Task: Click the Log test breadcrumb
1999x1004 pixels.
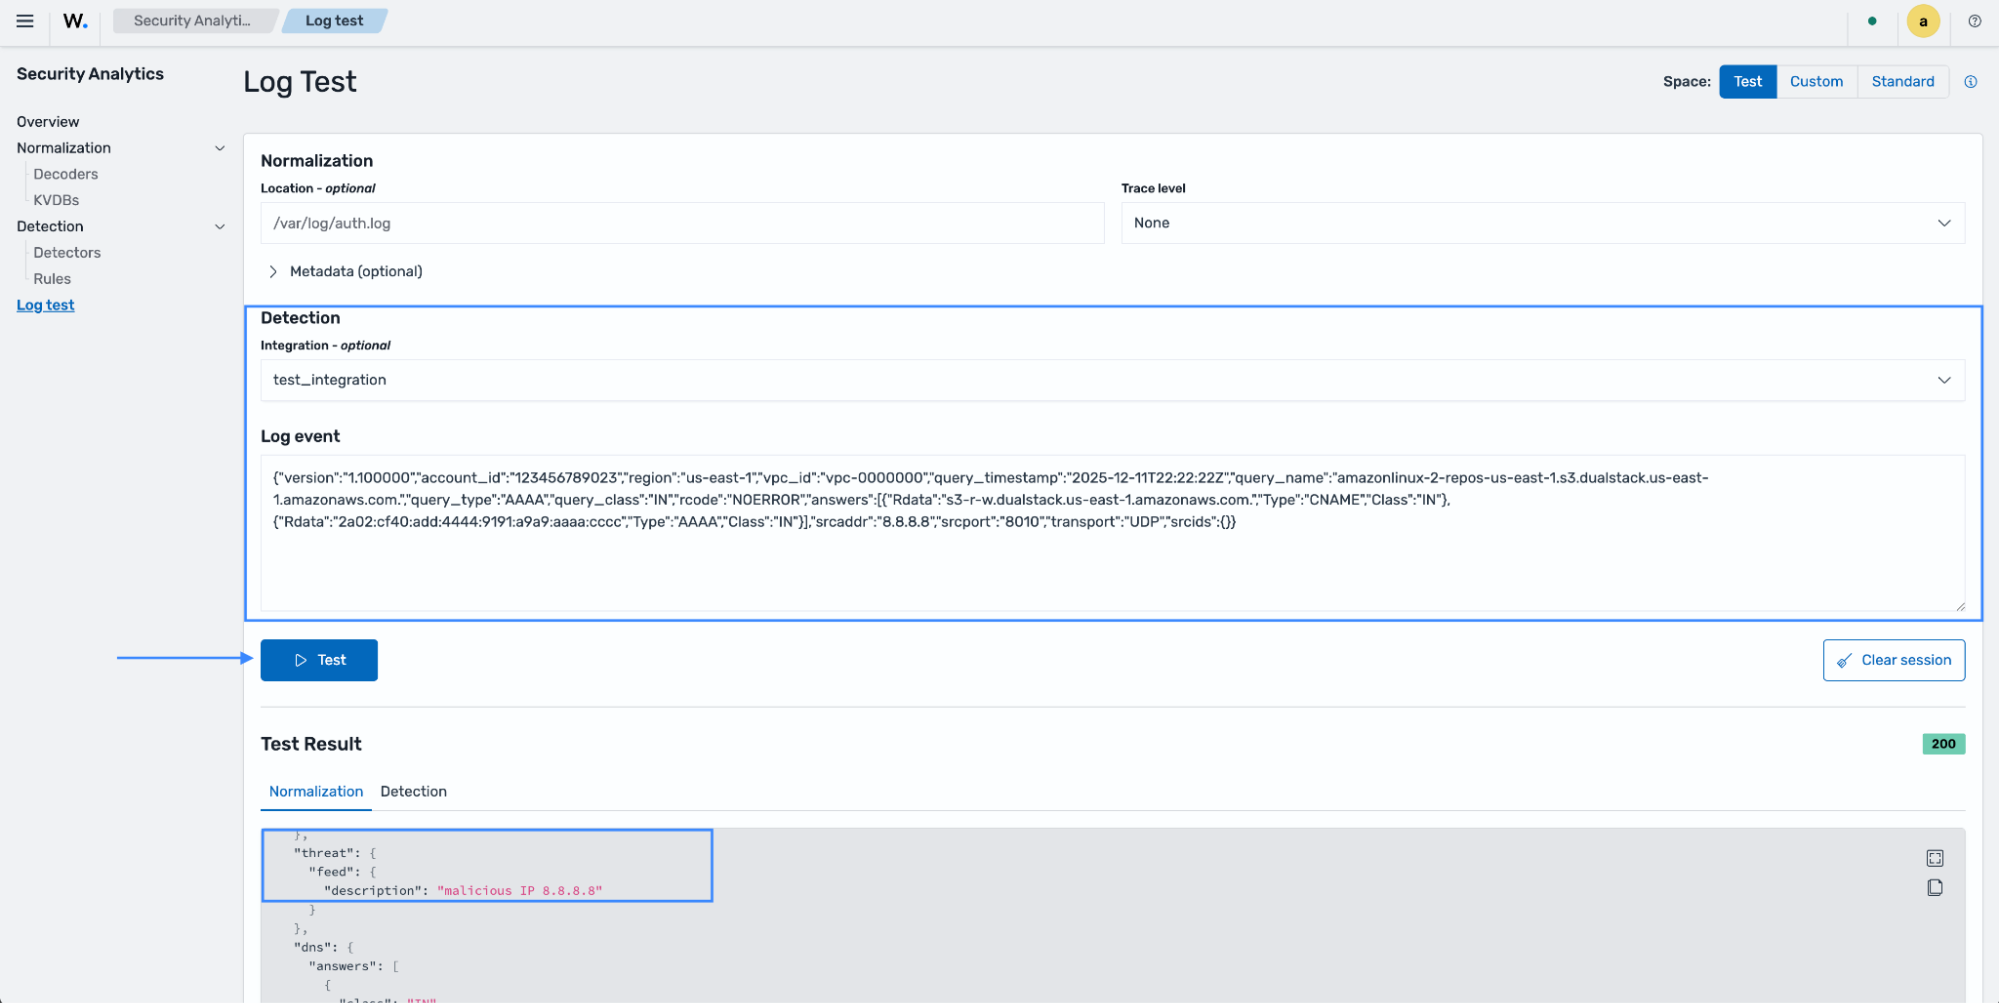Action: click(334, 21)
